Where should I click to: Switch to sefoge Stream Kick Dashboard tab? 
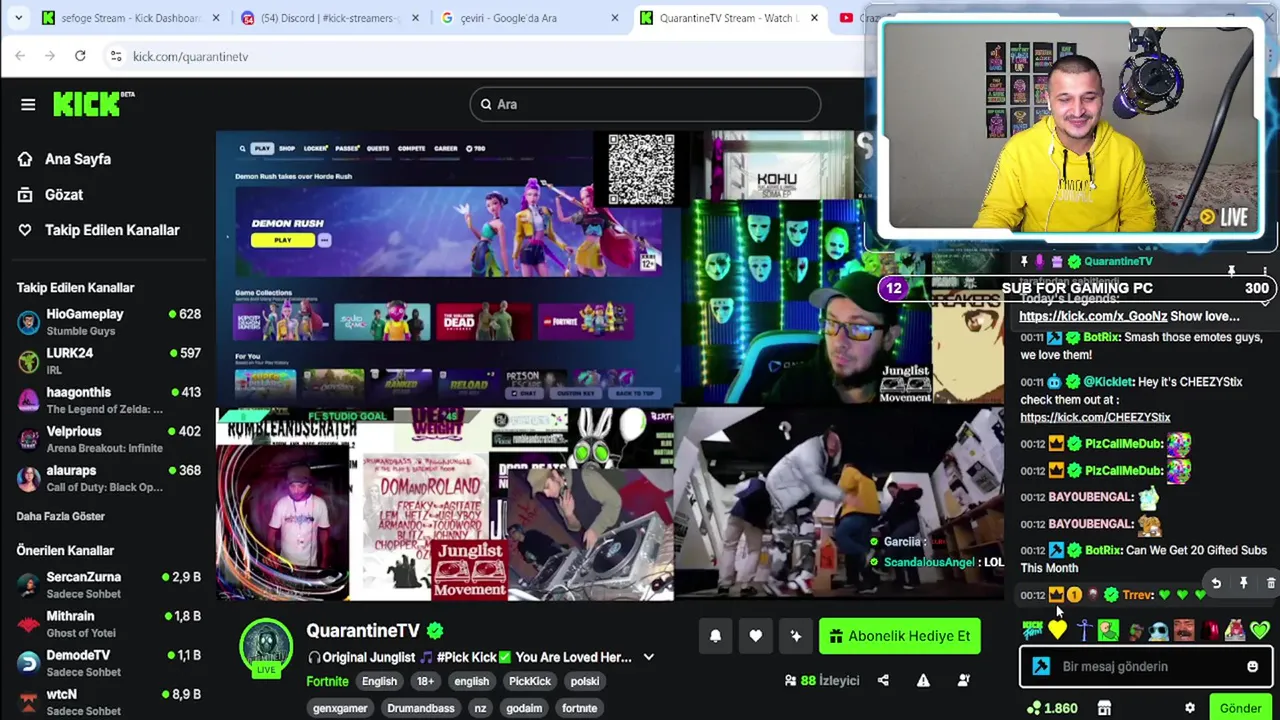pyautogui.click(x=130, y=18)
